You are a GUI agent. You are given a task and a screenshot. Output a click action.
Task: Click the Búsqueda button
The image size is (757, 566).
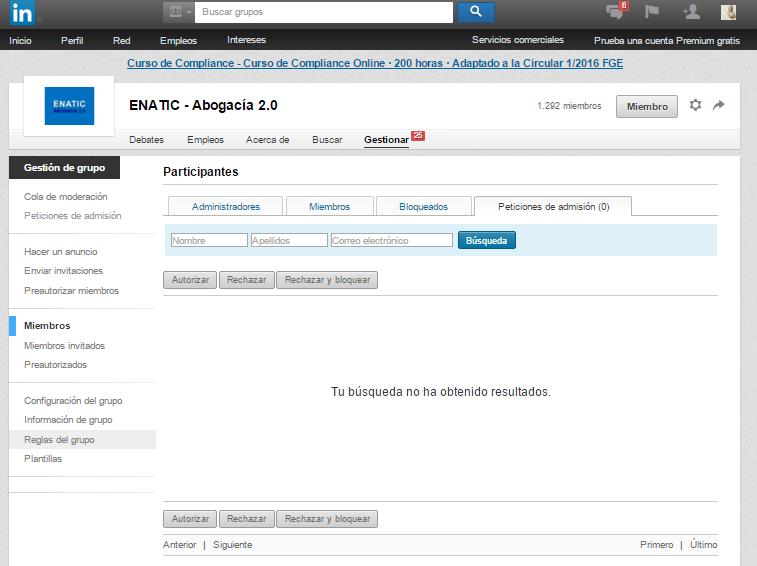pos(487,240)
